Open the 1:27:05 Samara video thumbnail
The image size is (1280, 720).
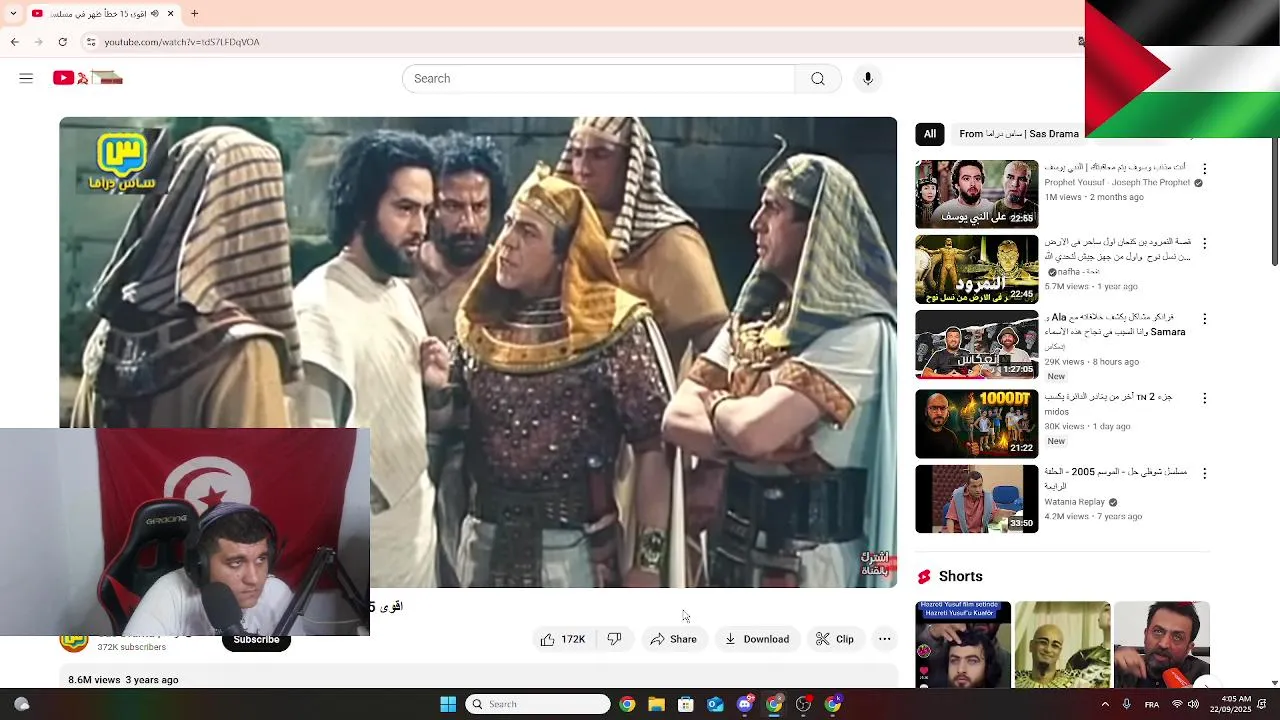[x=977, y=345]
